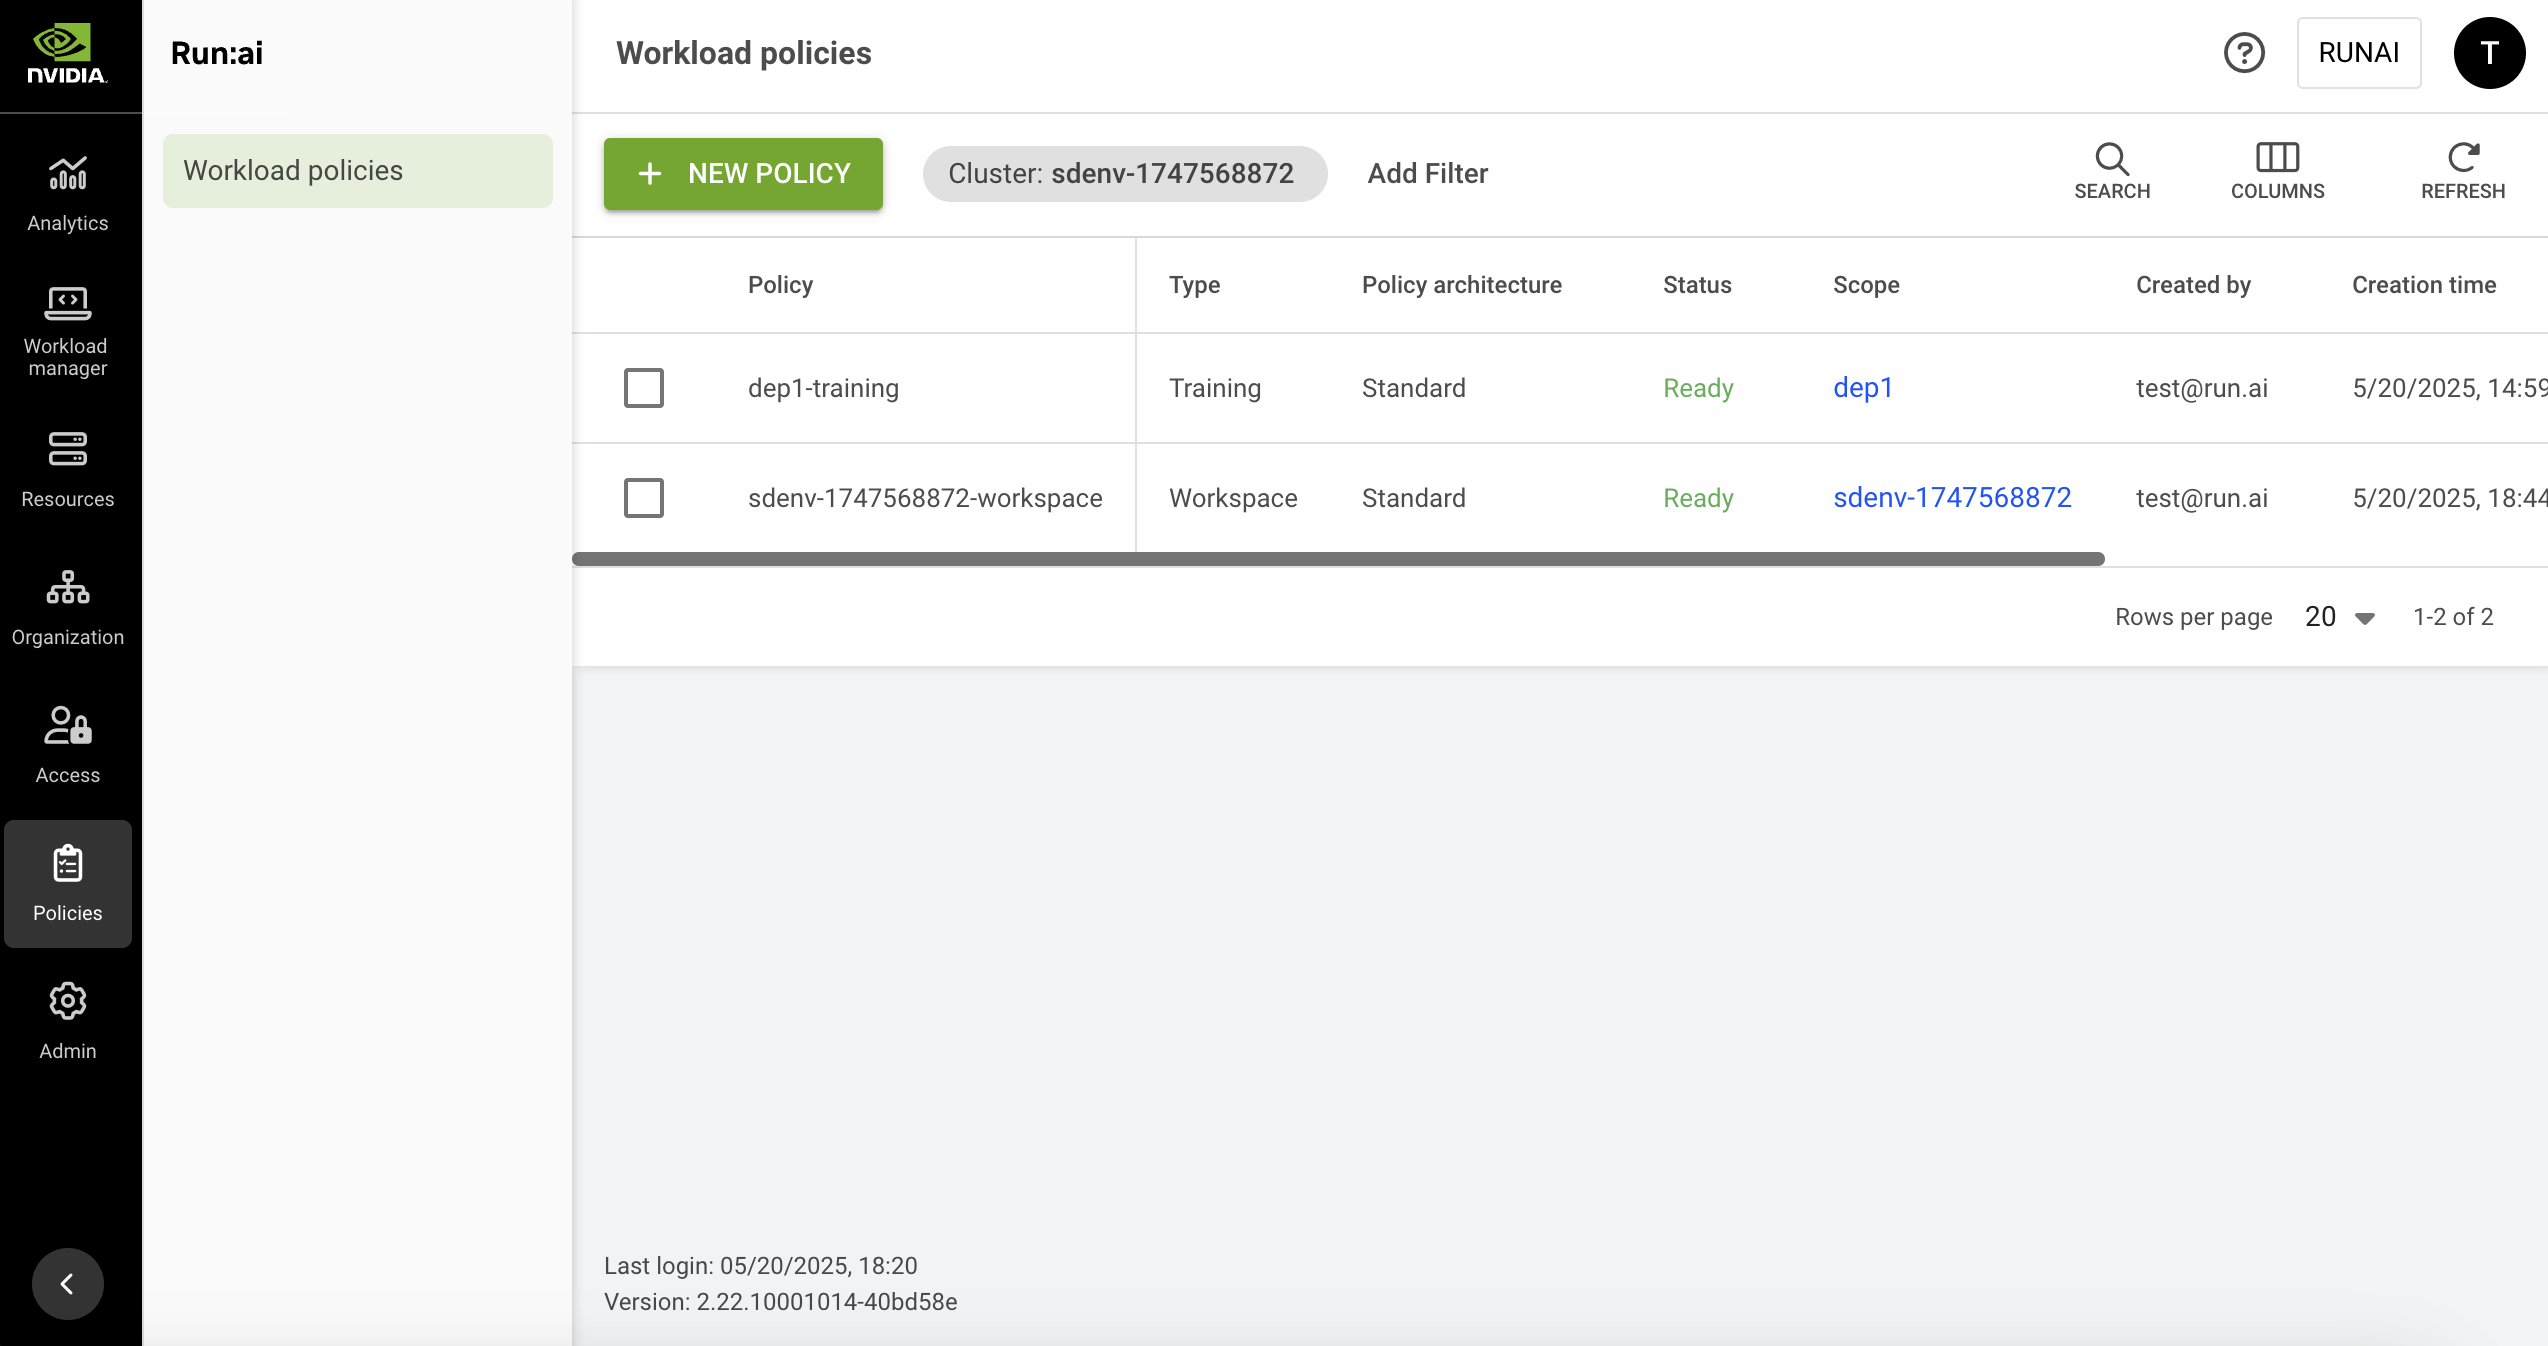Go to Resources in sidebar
Screen dimensions: 2548x1346
68,469
